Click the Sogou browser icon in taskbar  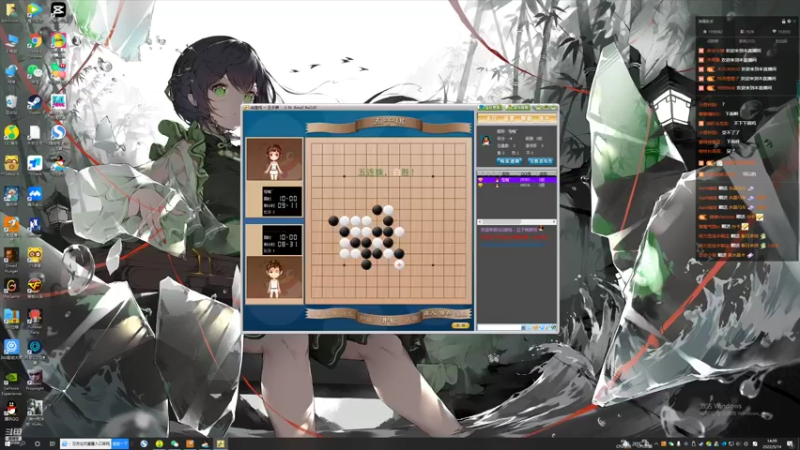pyautogui.click(x=144, y=444)
